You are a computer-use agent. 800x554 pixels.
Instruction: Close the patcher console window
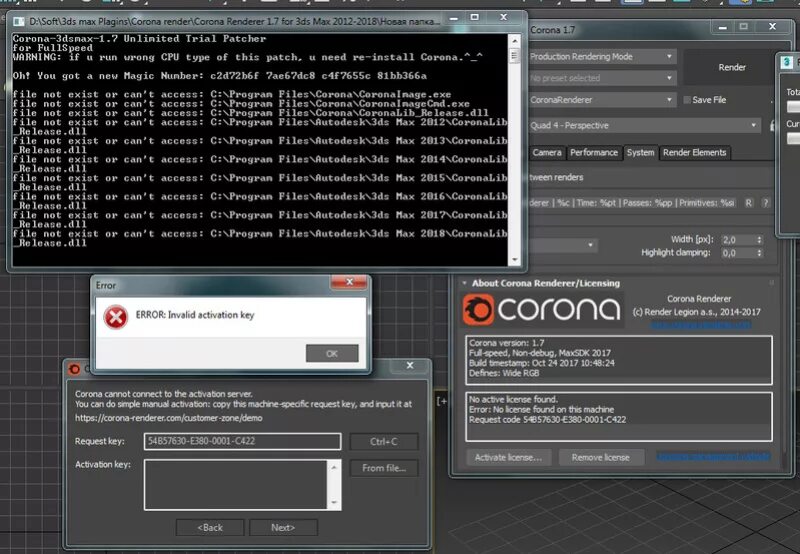[504, 18]
